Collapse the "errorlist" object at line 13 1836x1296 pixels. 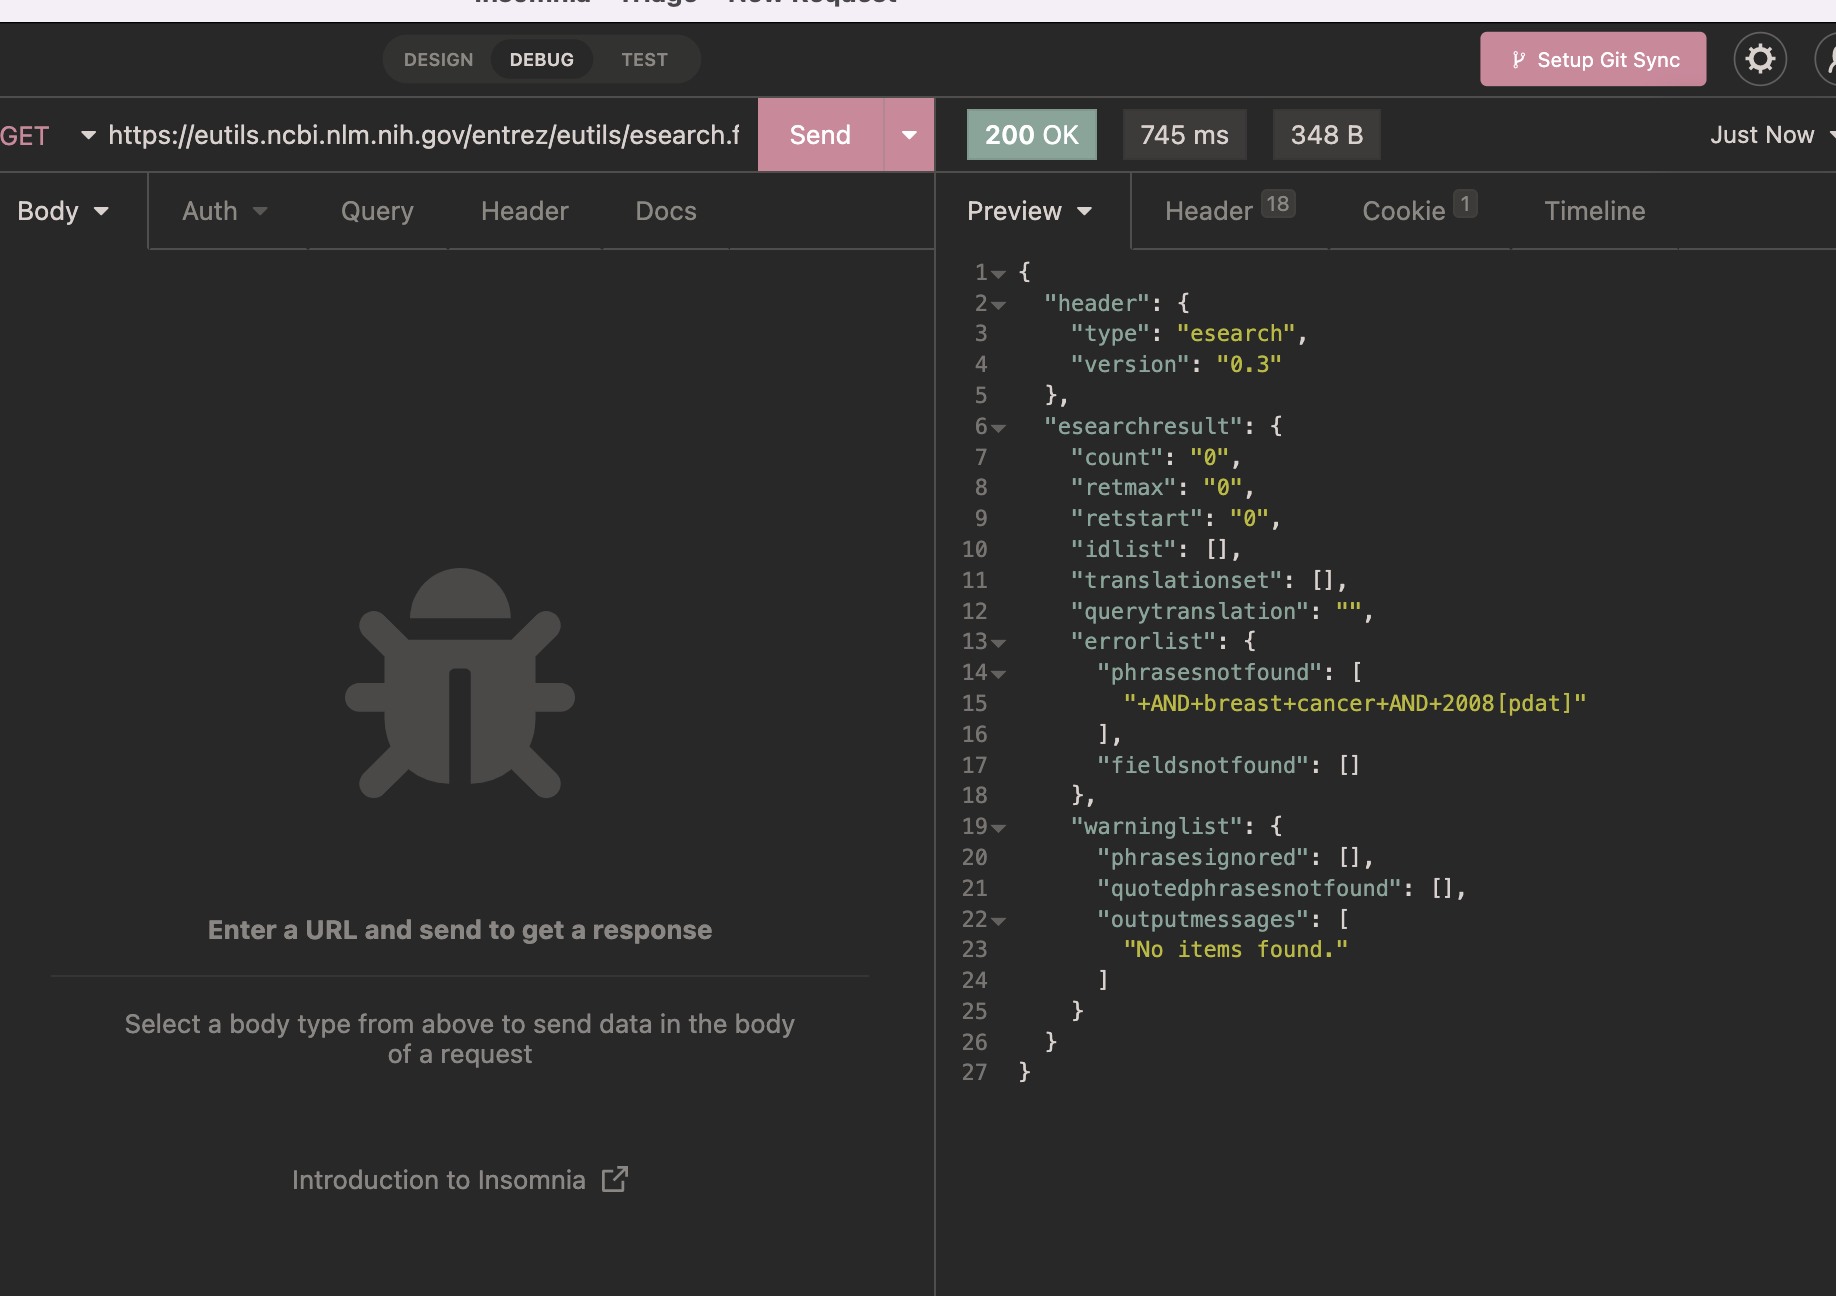(x=998, y=642)
